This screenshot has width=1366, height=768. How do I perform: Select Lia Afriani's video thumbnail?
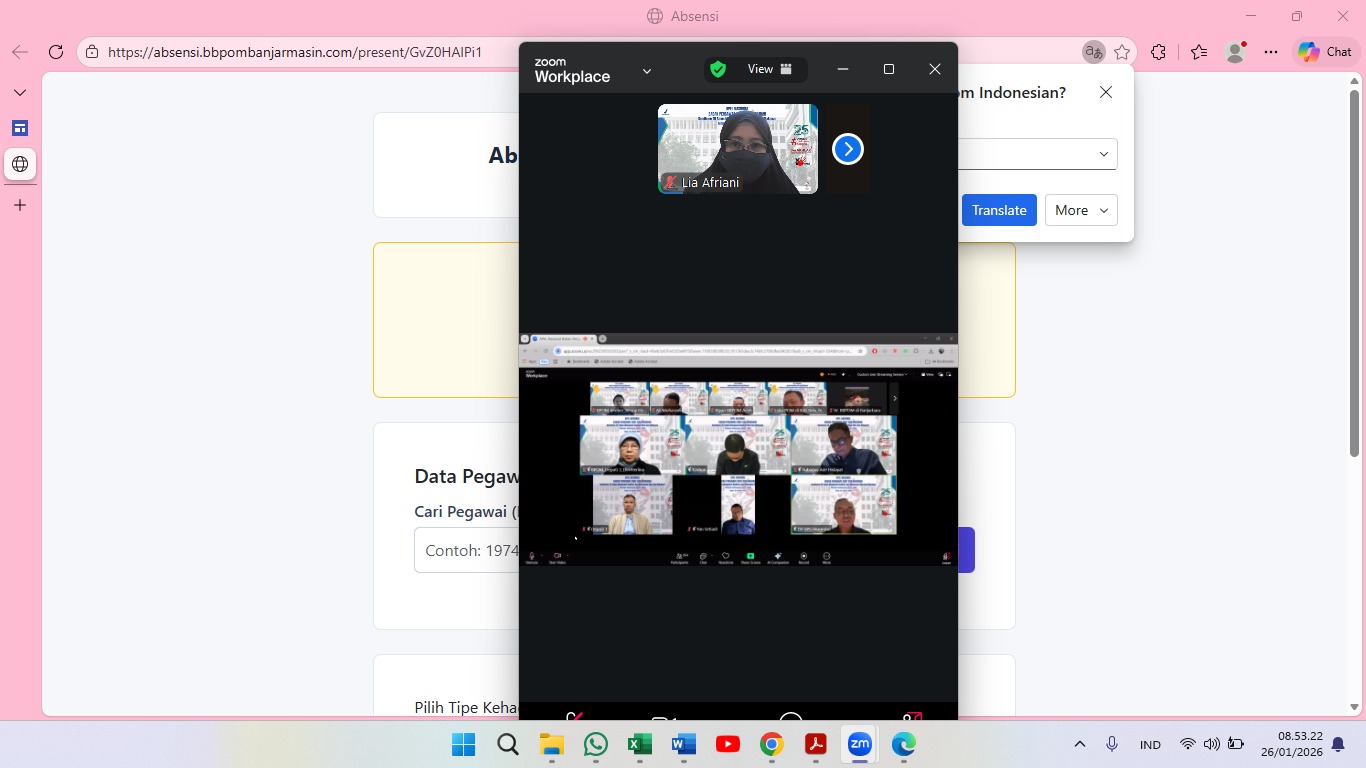point(737,148)
